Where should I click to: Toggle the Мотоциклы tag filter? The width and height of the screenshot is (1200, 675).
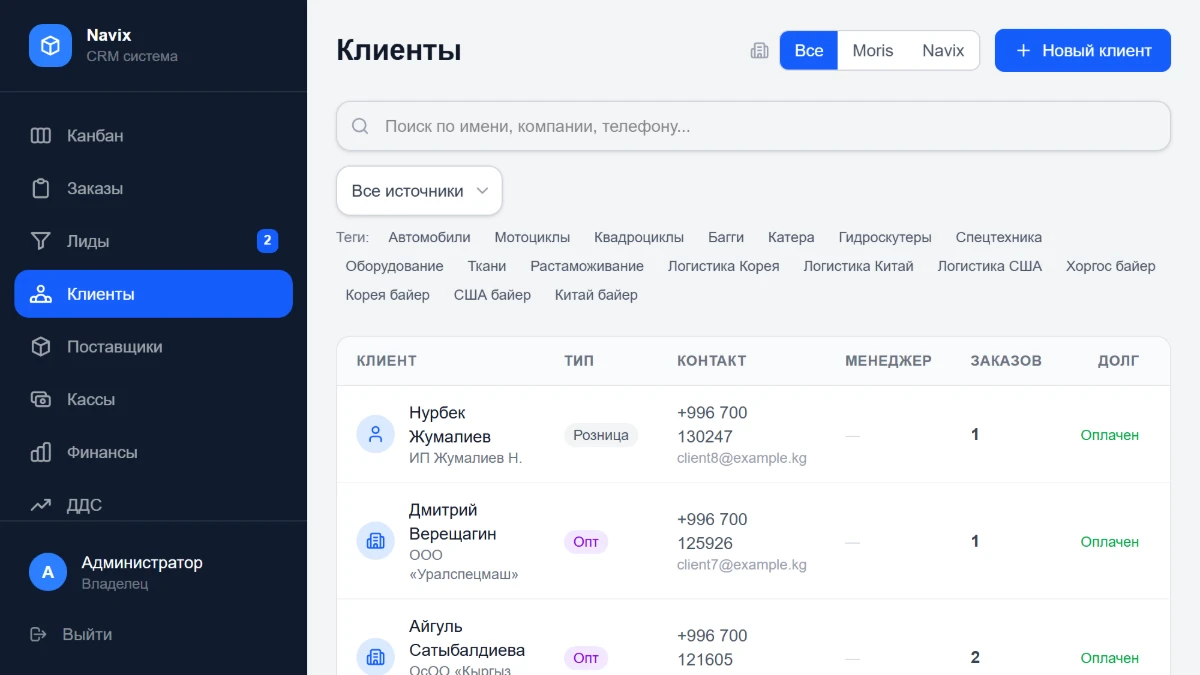point(532,237)
